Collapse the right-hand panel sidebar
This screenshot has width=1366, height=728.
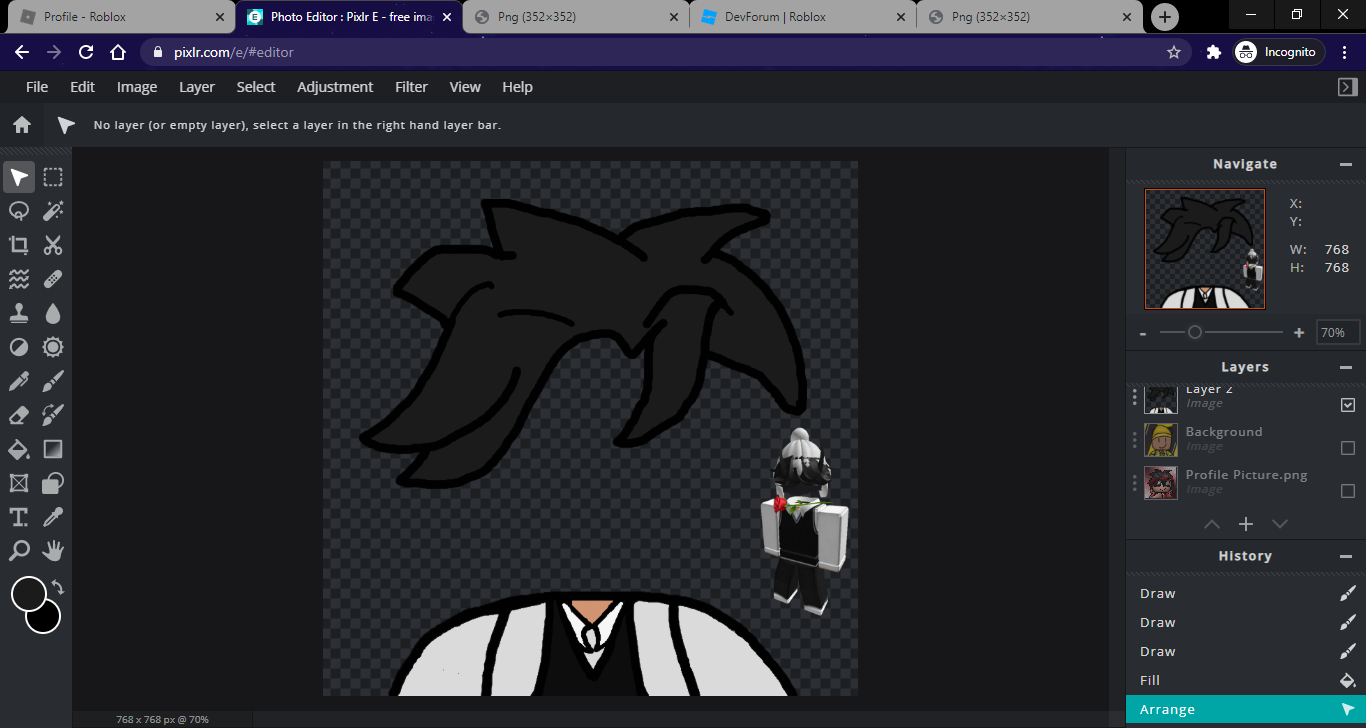(x=1347, y=87)
